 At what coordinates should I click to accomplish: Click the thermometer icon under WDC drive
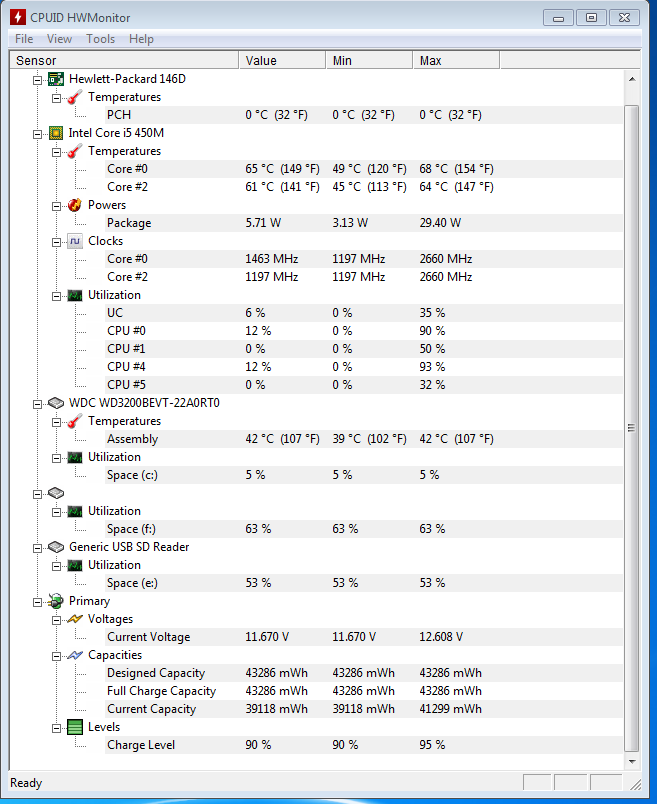(75, 421)
